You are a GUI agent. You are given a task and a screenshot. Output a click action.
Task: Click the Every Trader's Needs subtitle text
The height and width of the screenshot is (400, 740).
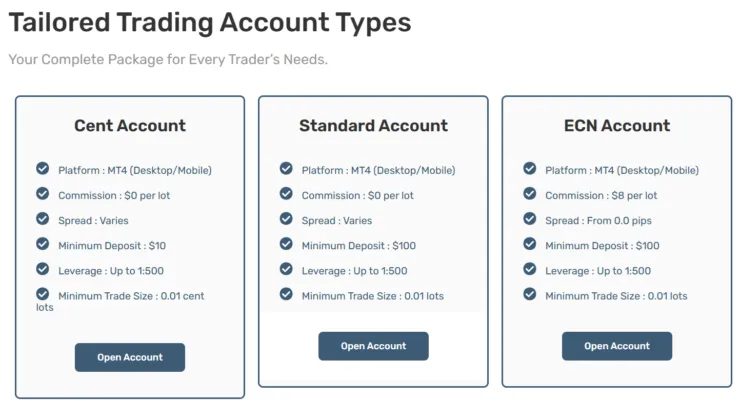168,59
